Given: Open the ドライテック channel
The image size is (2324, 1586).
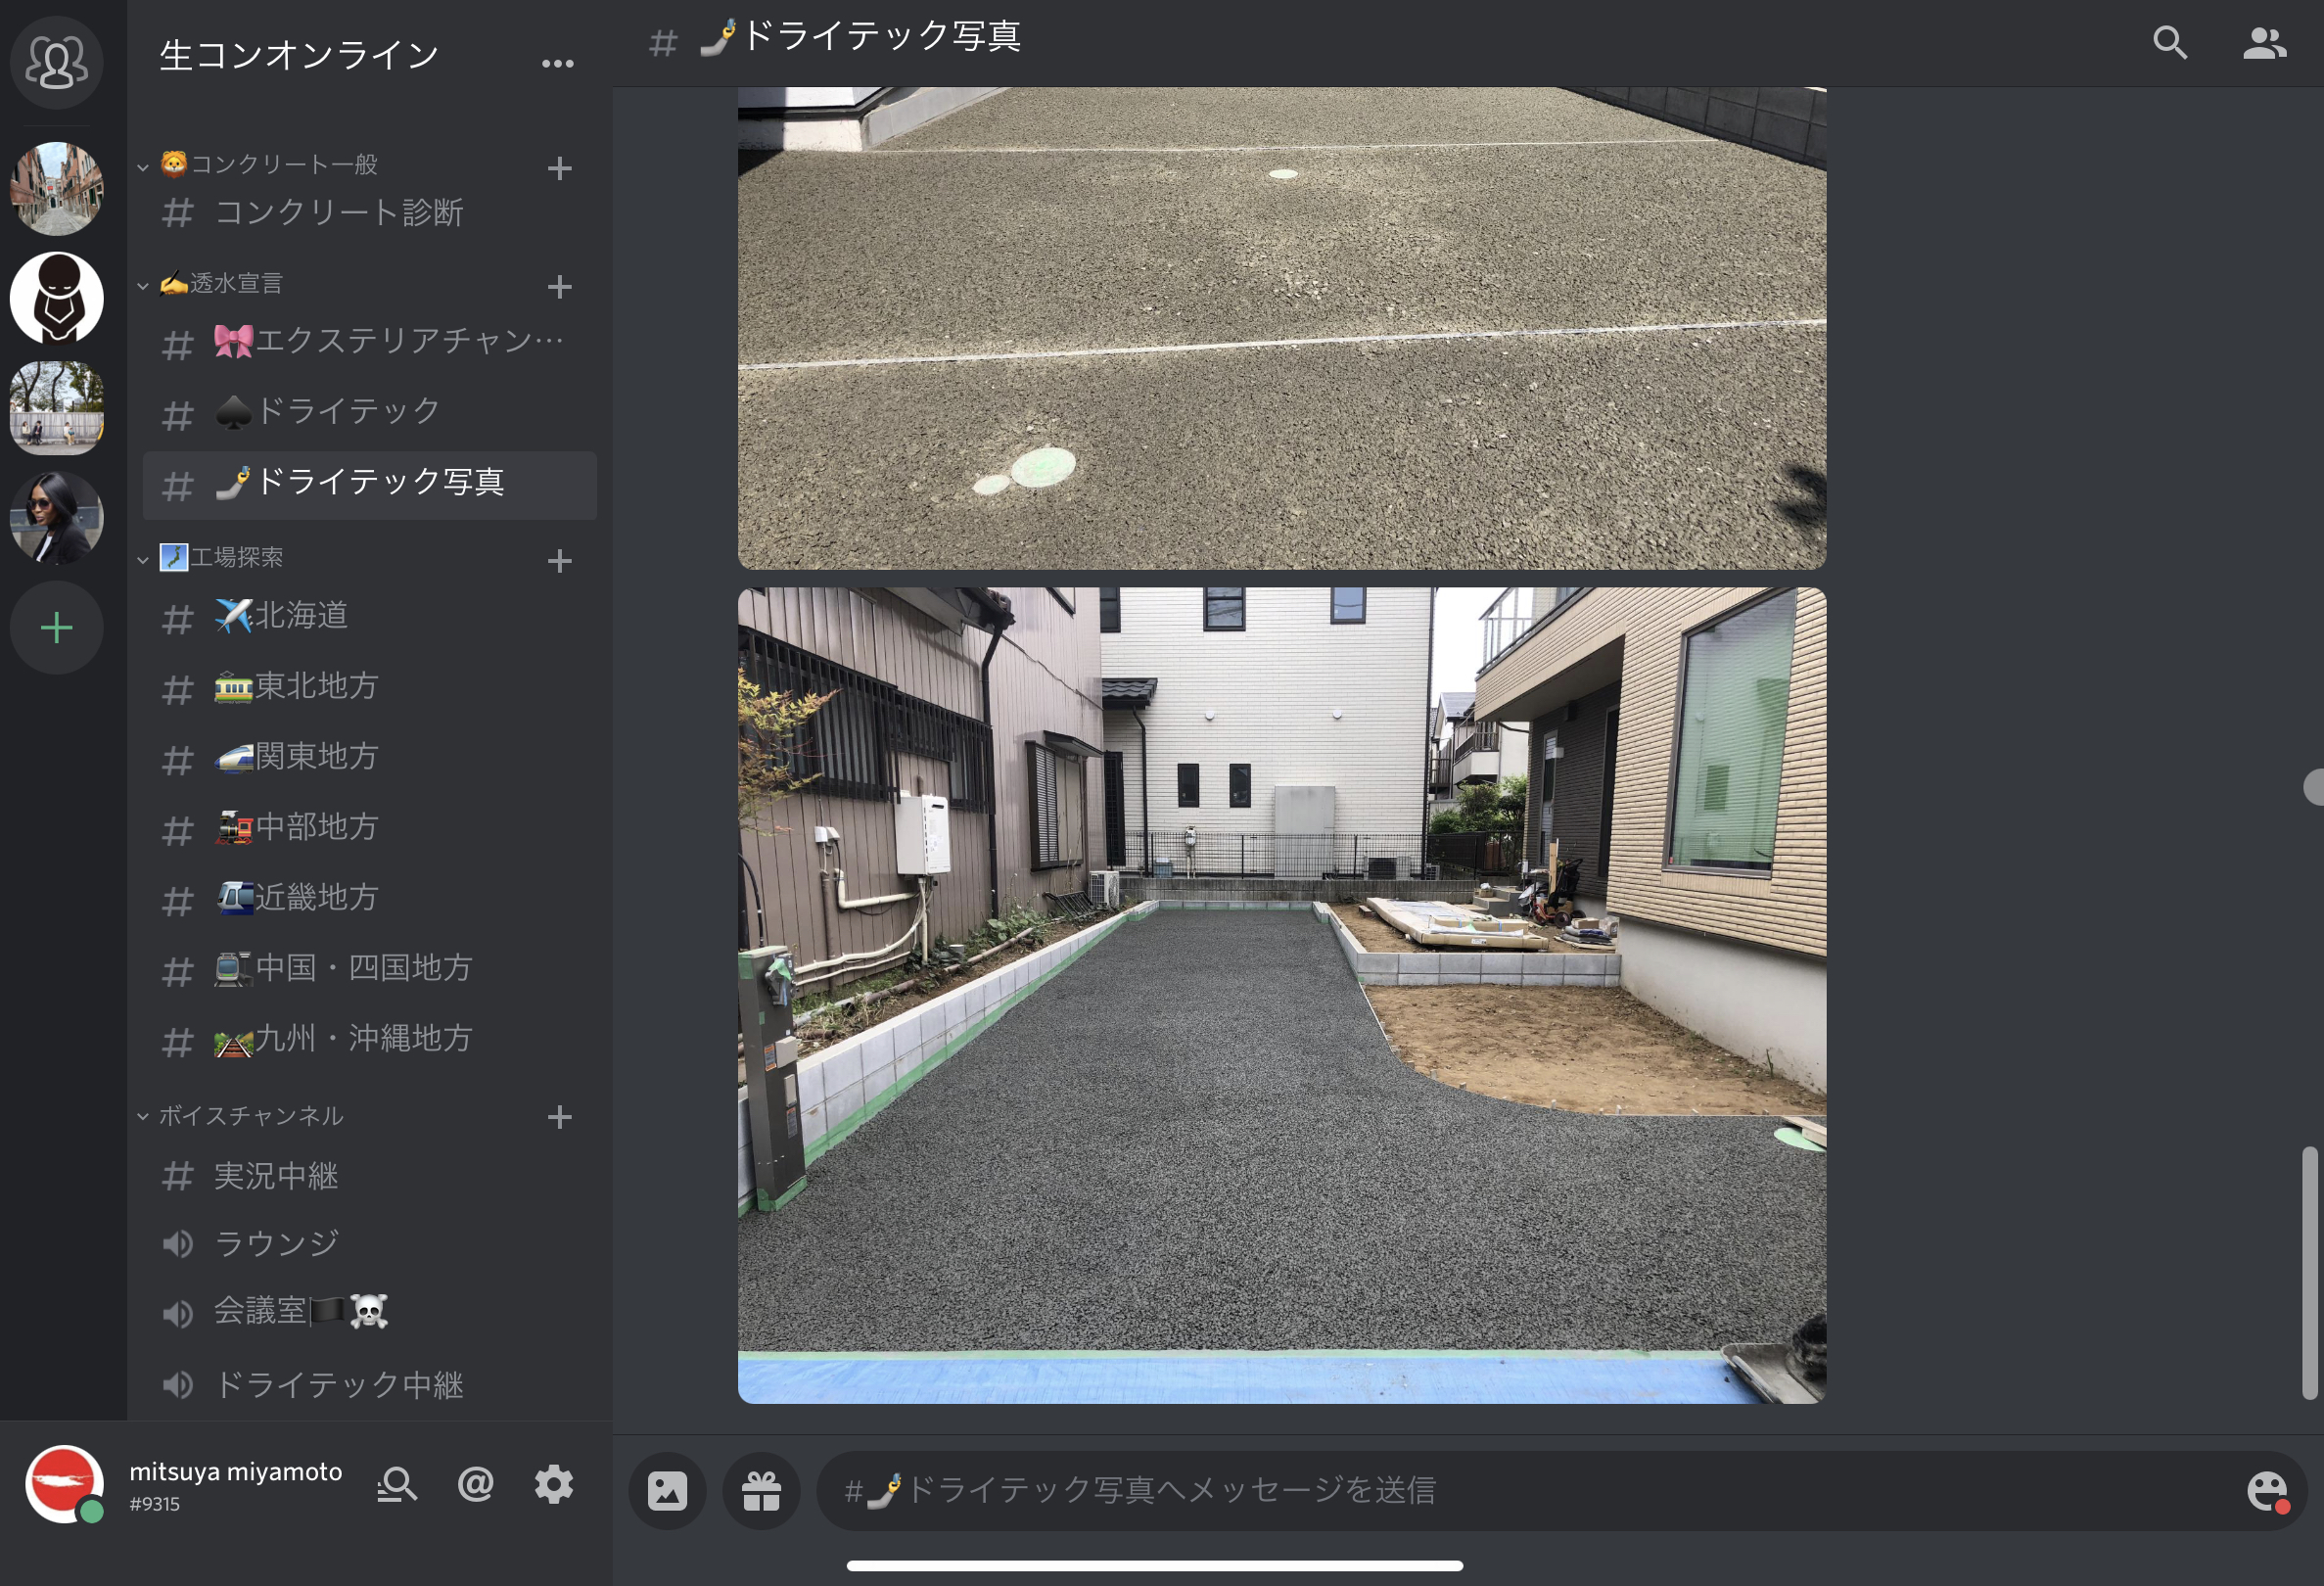Looking at the screenshot, I should 369,412.
